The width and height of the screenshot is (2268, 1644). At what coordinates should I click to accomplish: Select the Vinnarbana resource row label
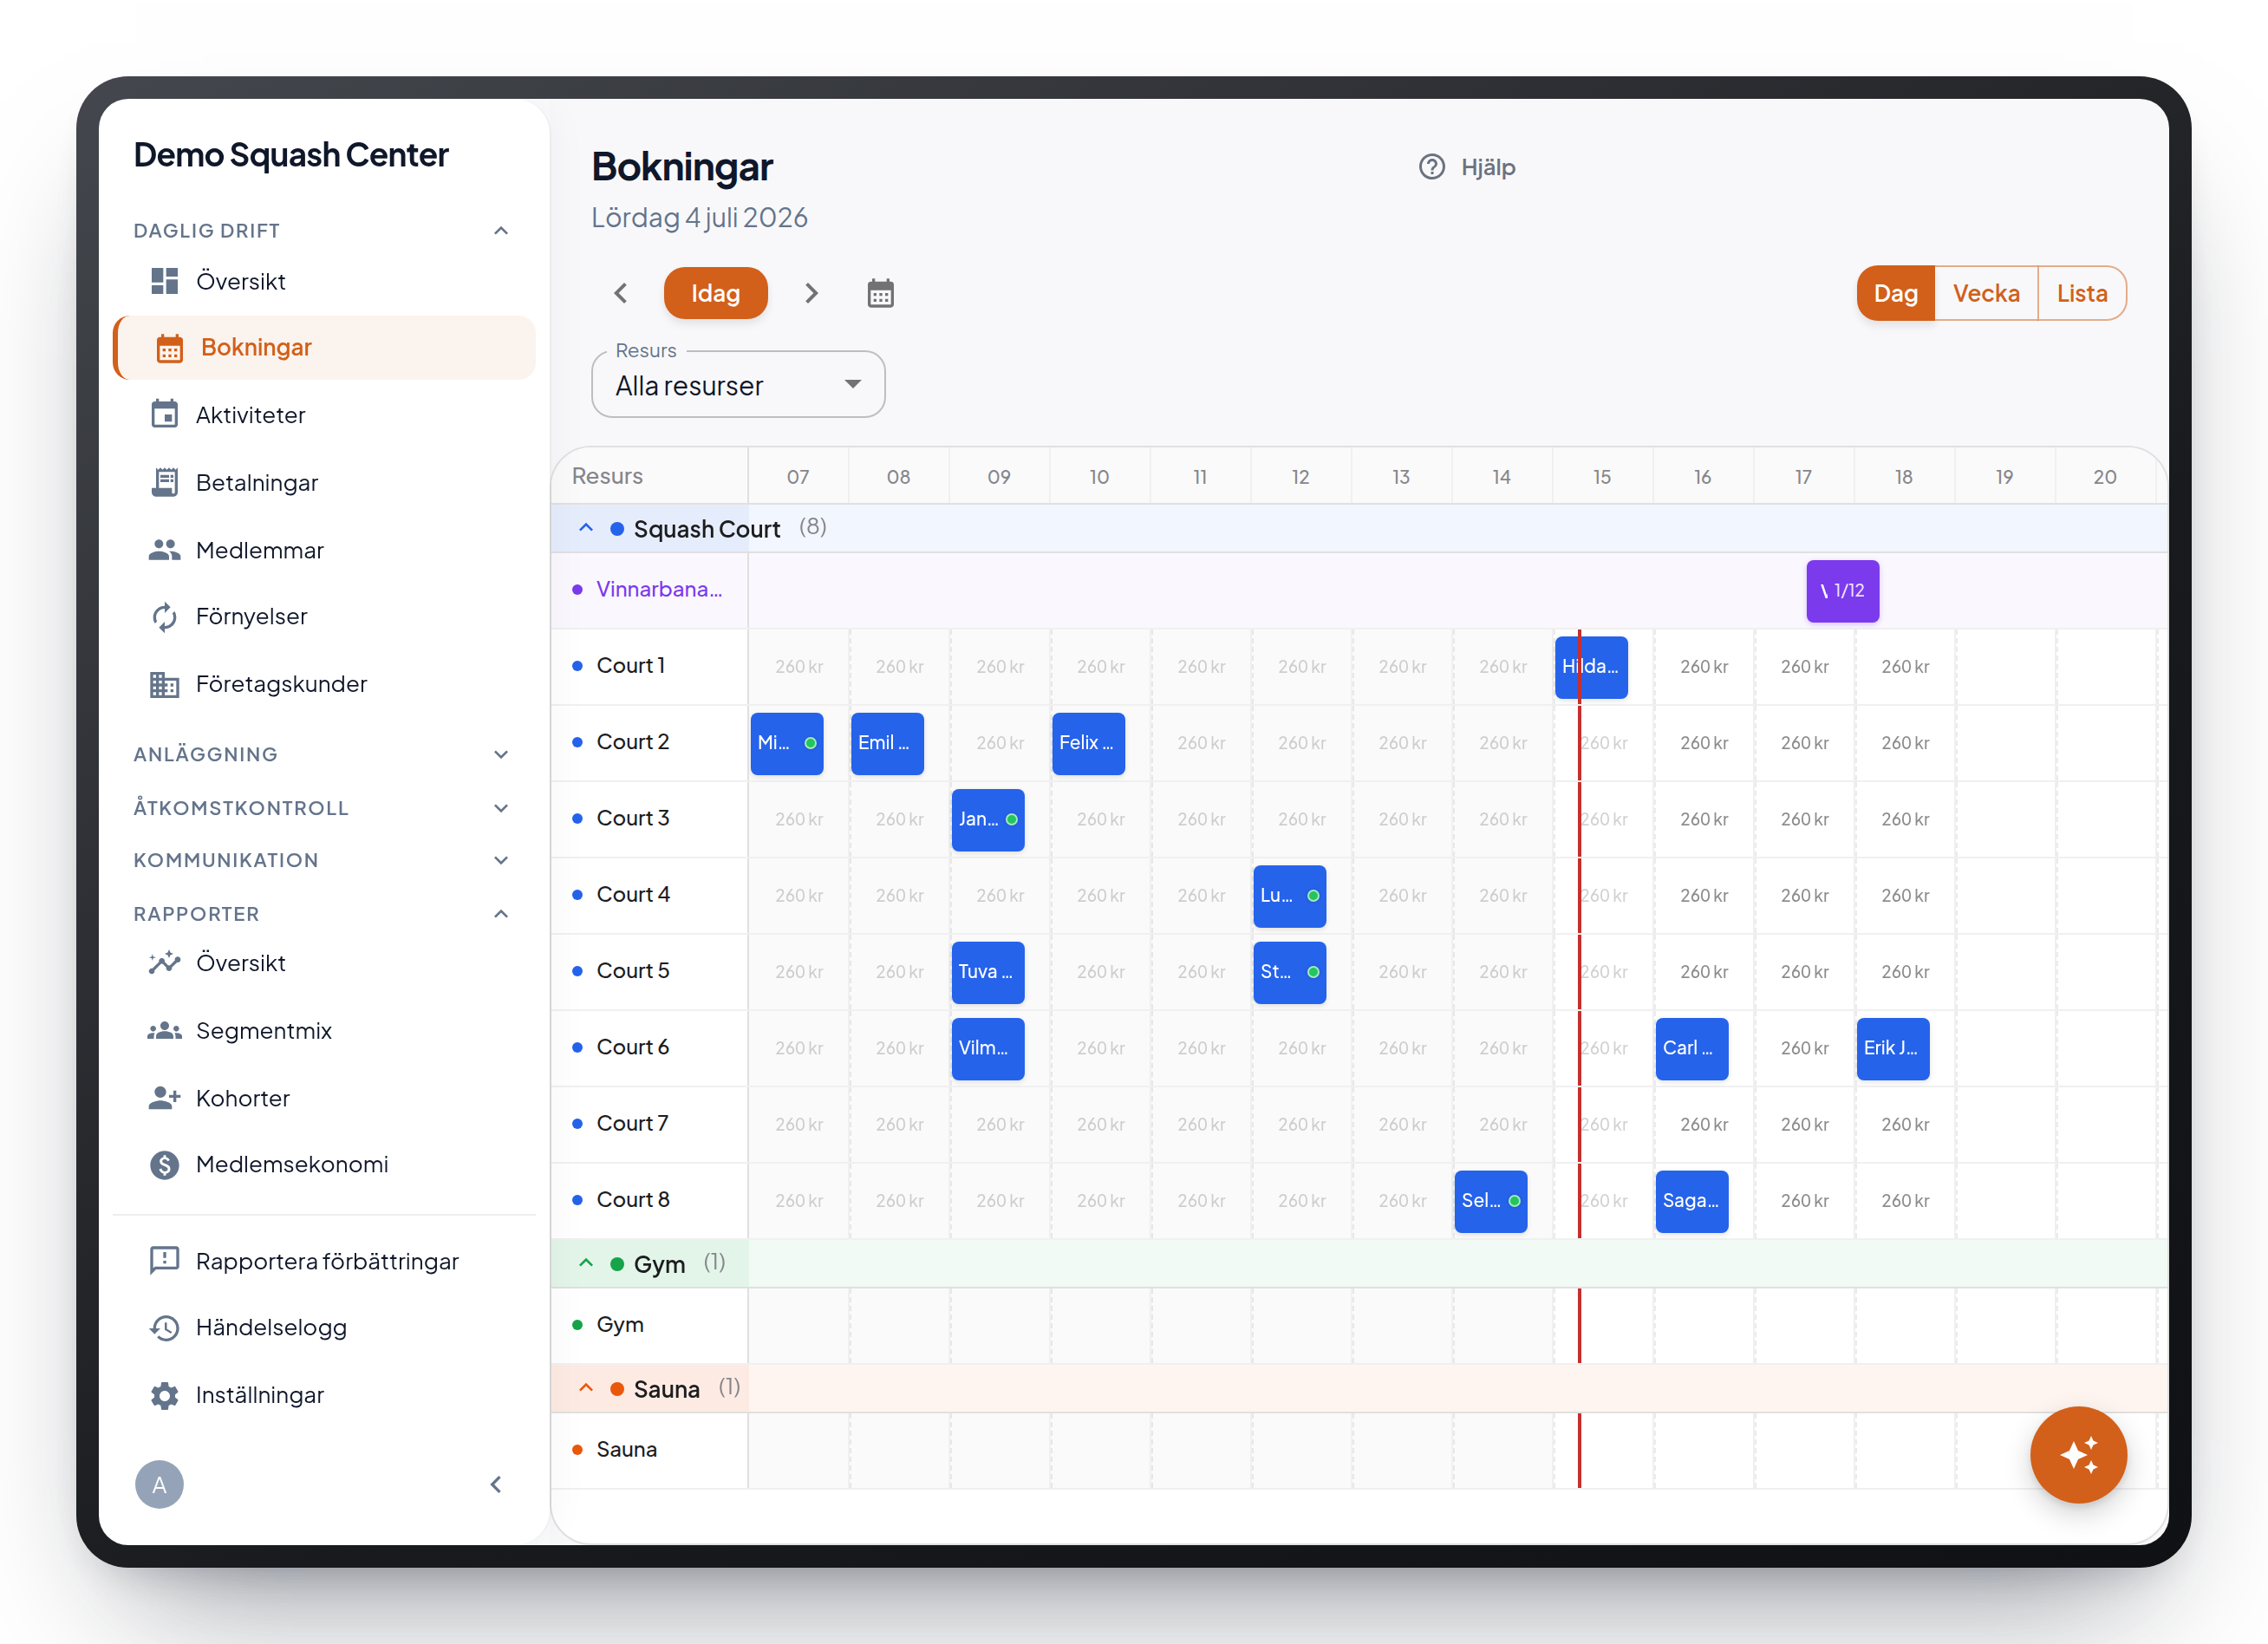click(x=659, y=590)
